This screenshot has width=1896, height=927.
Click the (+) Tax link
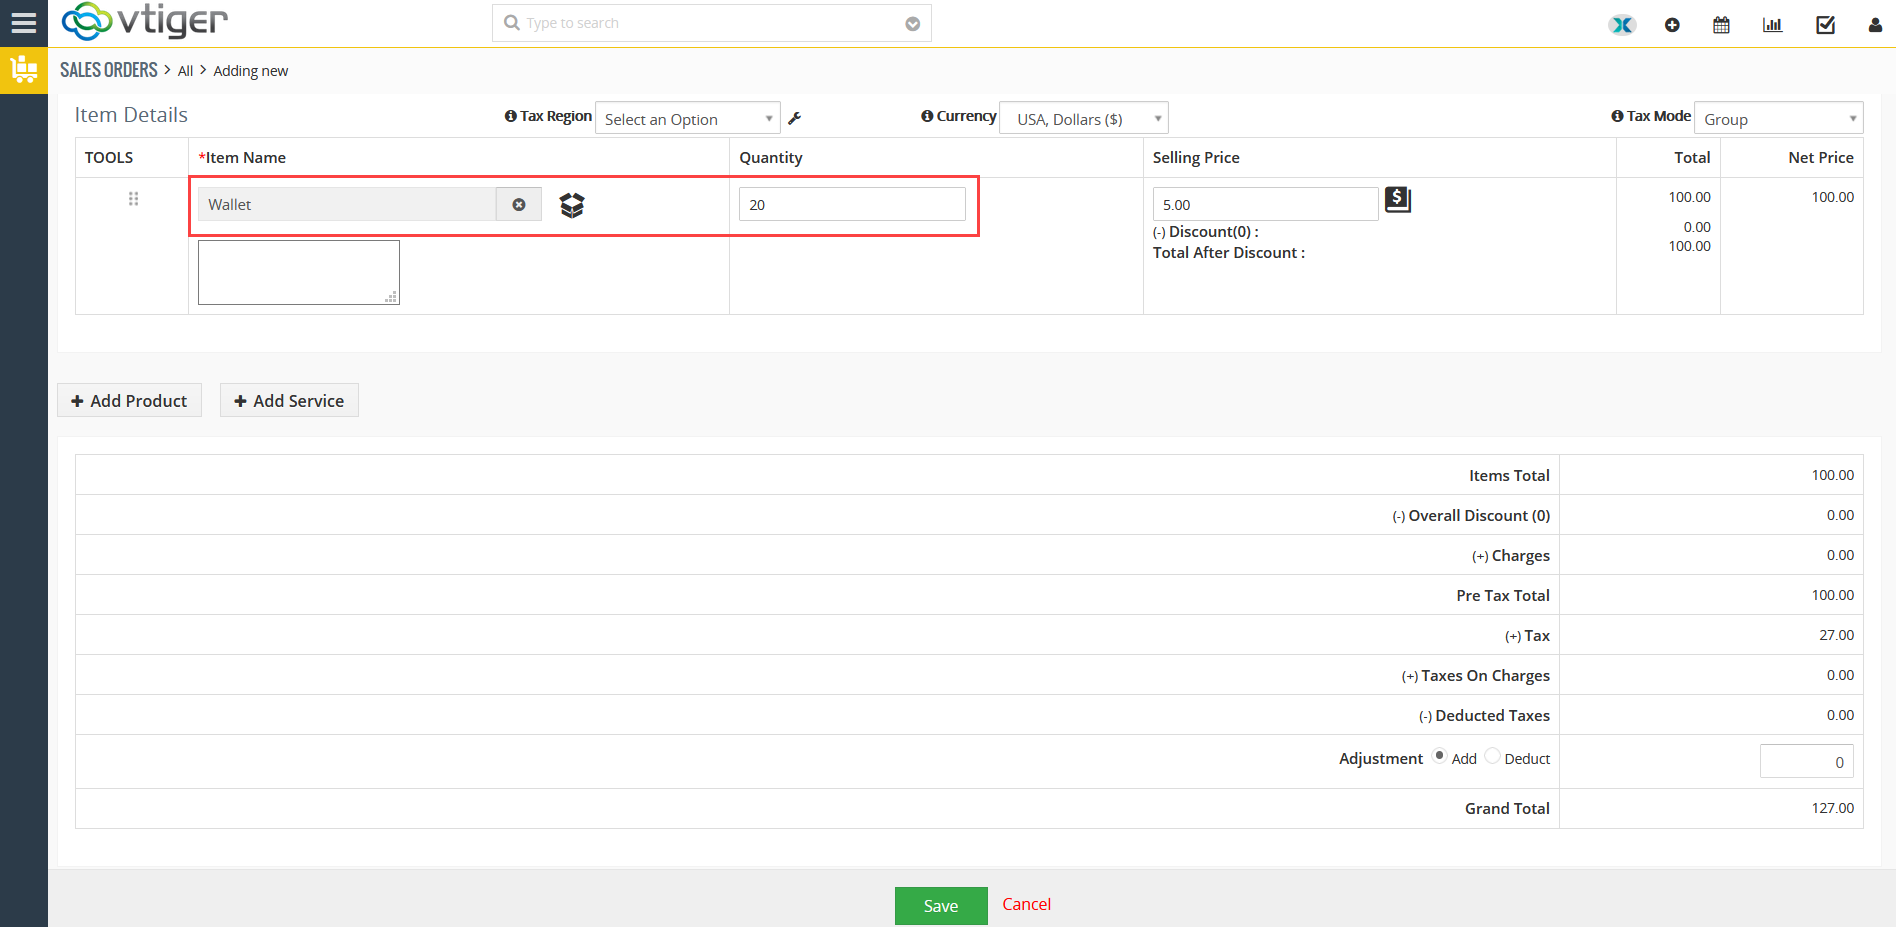click(x=1527, y=636)
